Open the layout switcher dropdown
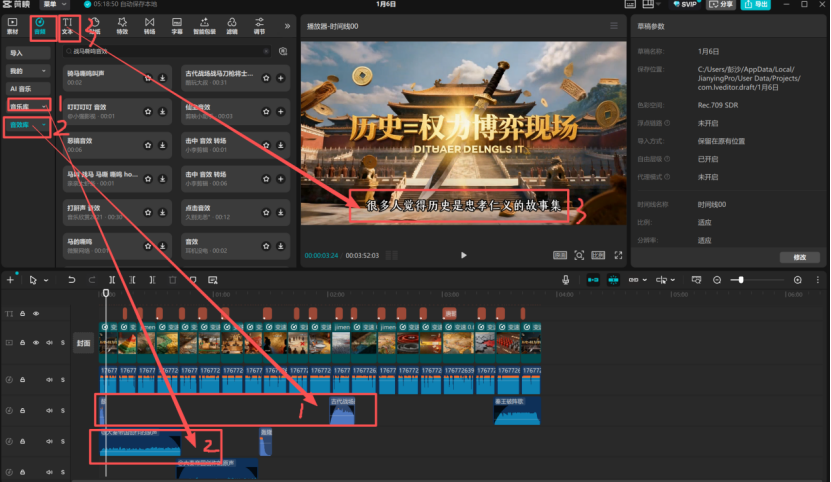831x482 pixels. [651, 4]
